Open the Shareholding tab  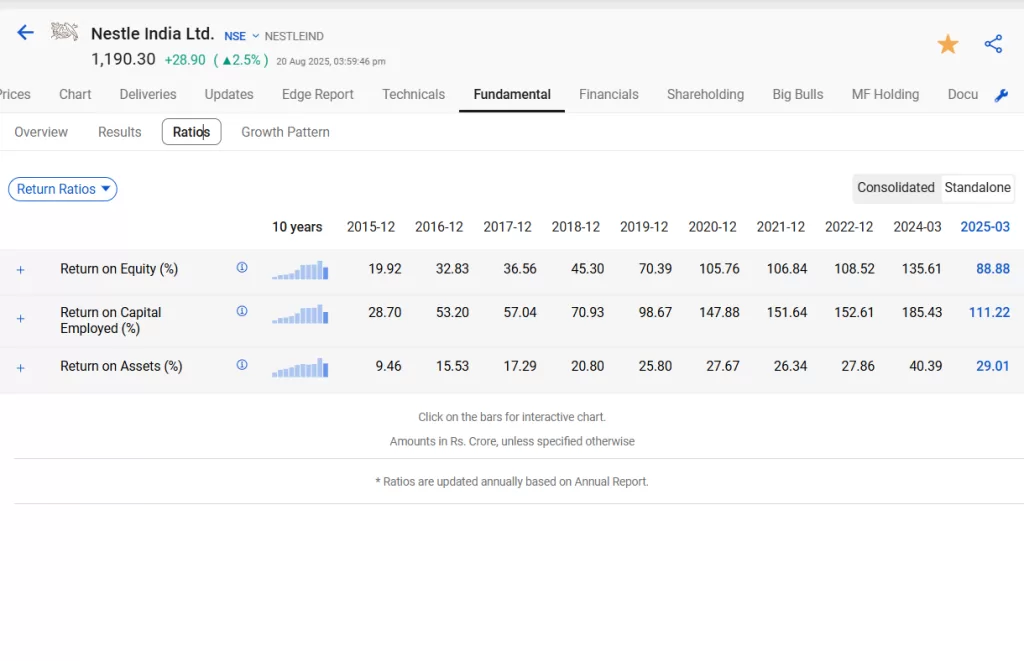coord(705,94)
